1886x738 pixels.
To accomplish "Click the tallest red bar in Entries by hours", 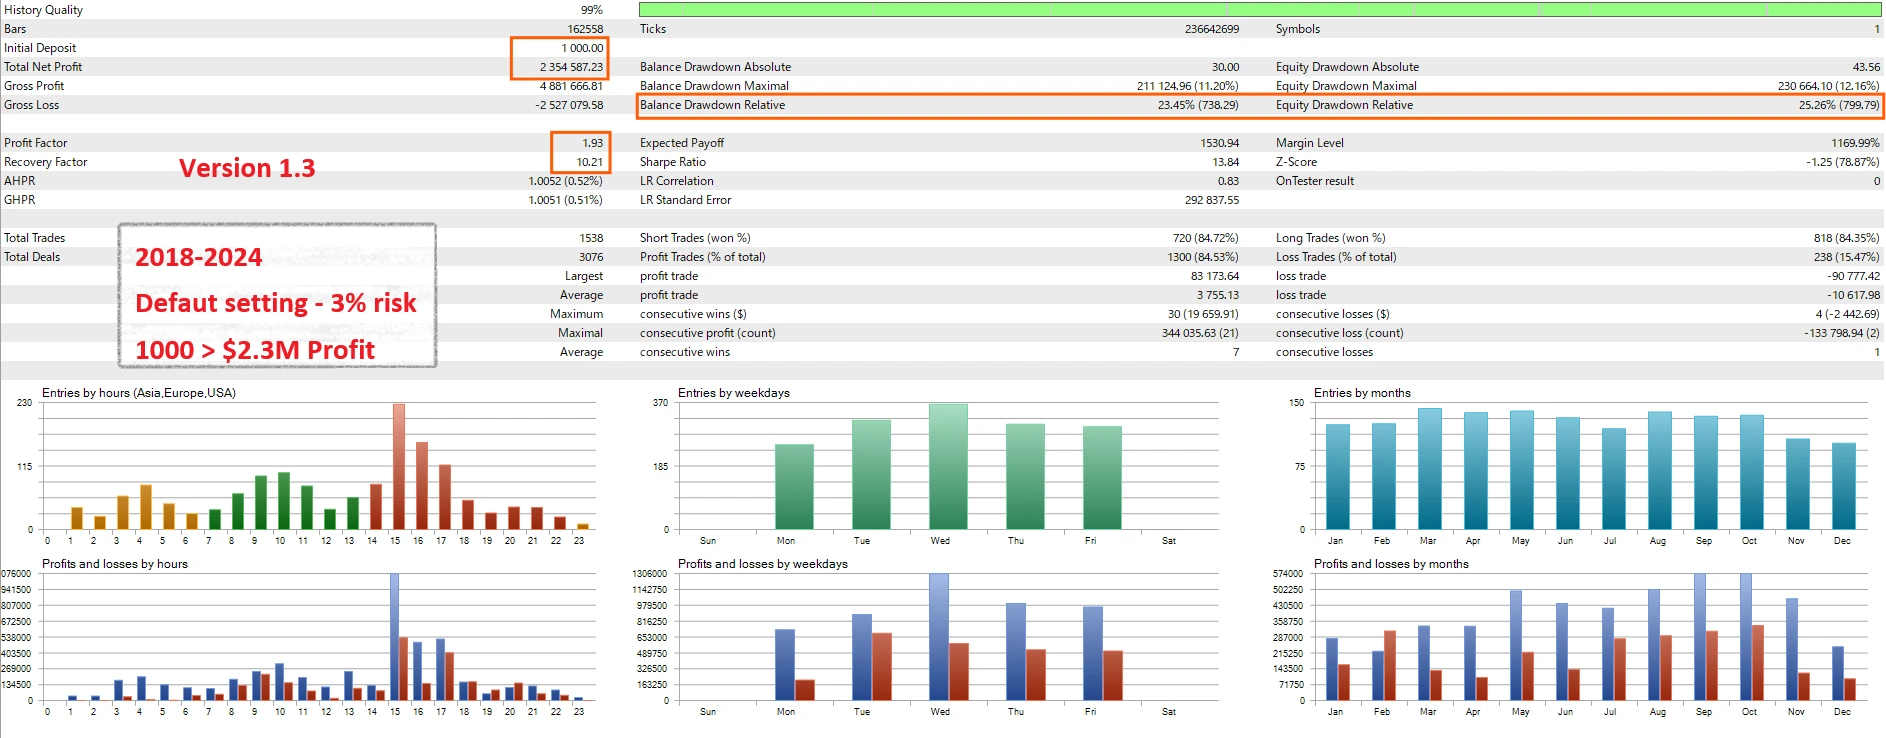I will 399,466.
